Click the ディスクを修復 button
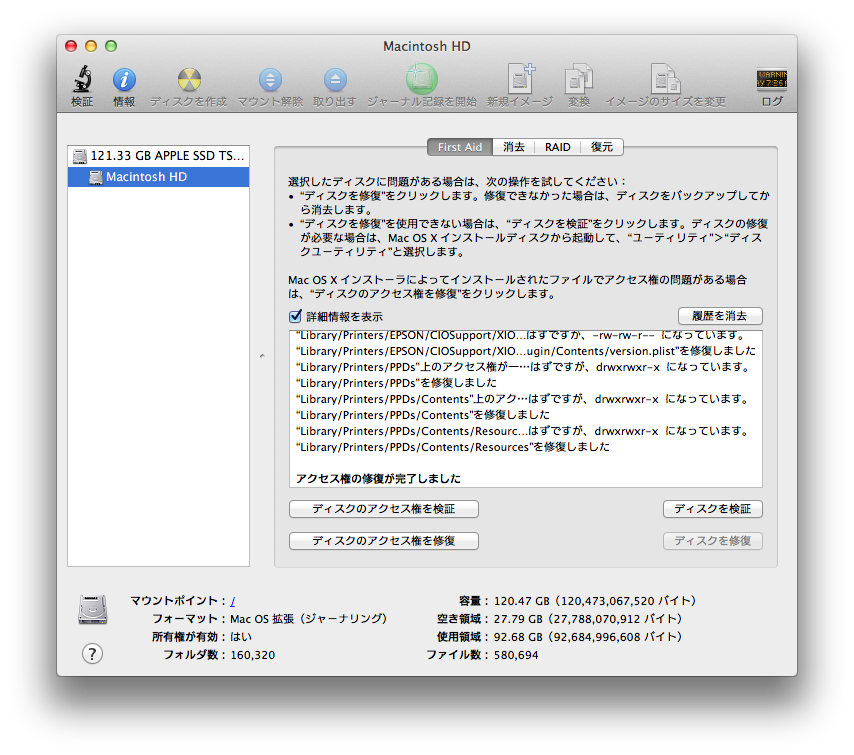 (x=712, y=541)
